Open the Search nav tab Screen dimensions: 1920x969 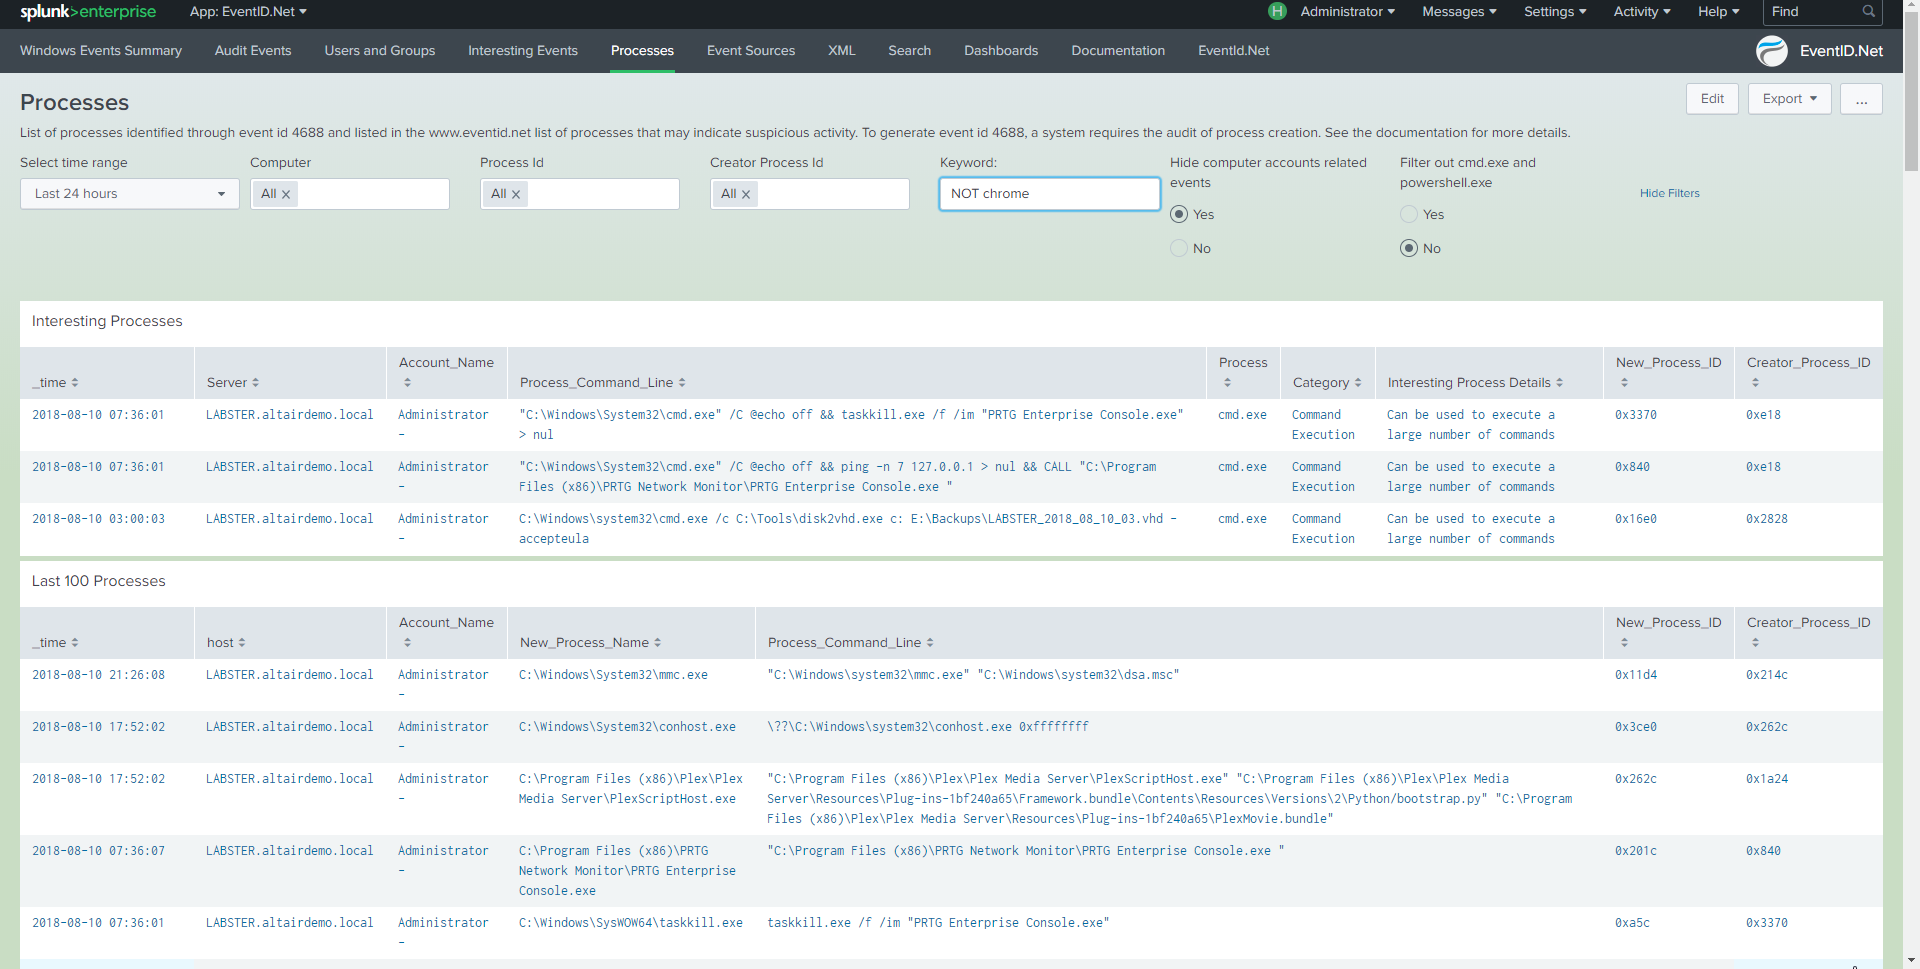click(910, 51)
